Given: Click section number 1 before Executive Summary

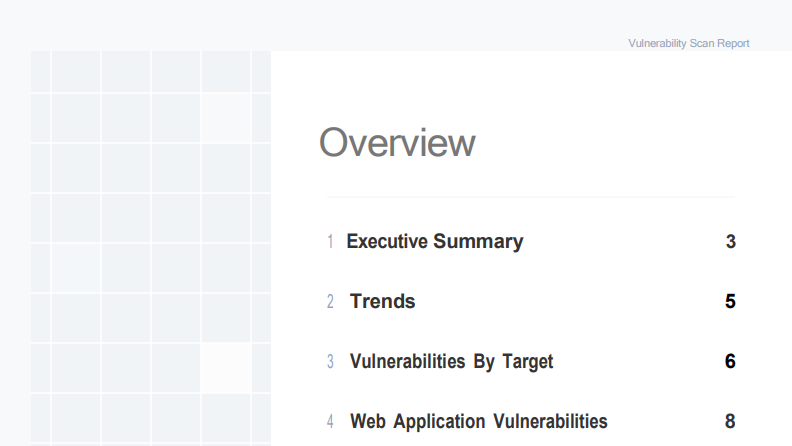Looking at the screenshot, I should coord(330,242).
